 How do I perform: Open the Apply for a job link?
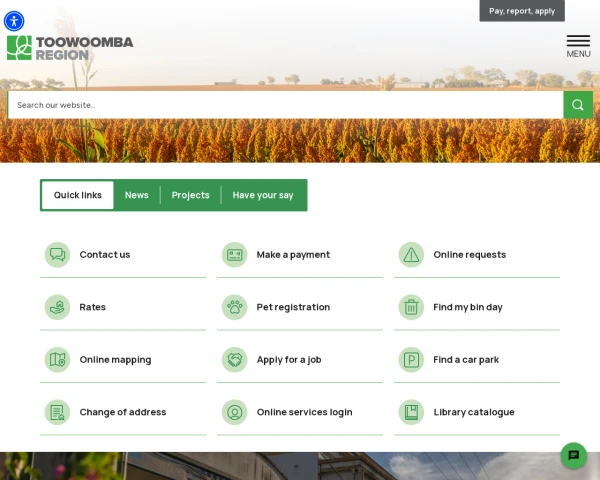289,360
